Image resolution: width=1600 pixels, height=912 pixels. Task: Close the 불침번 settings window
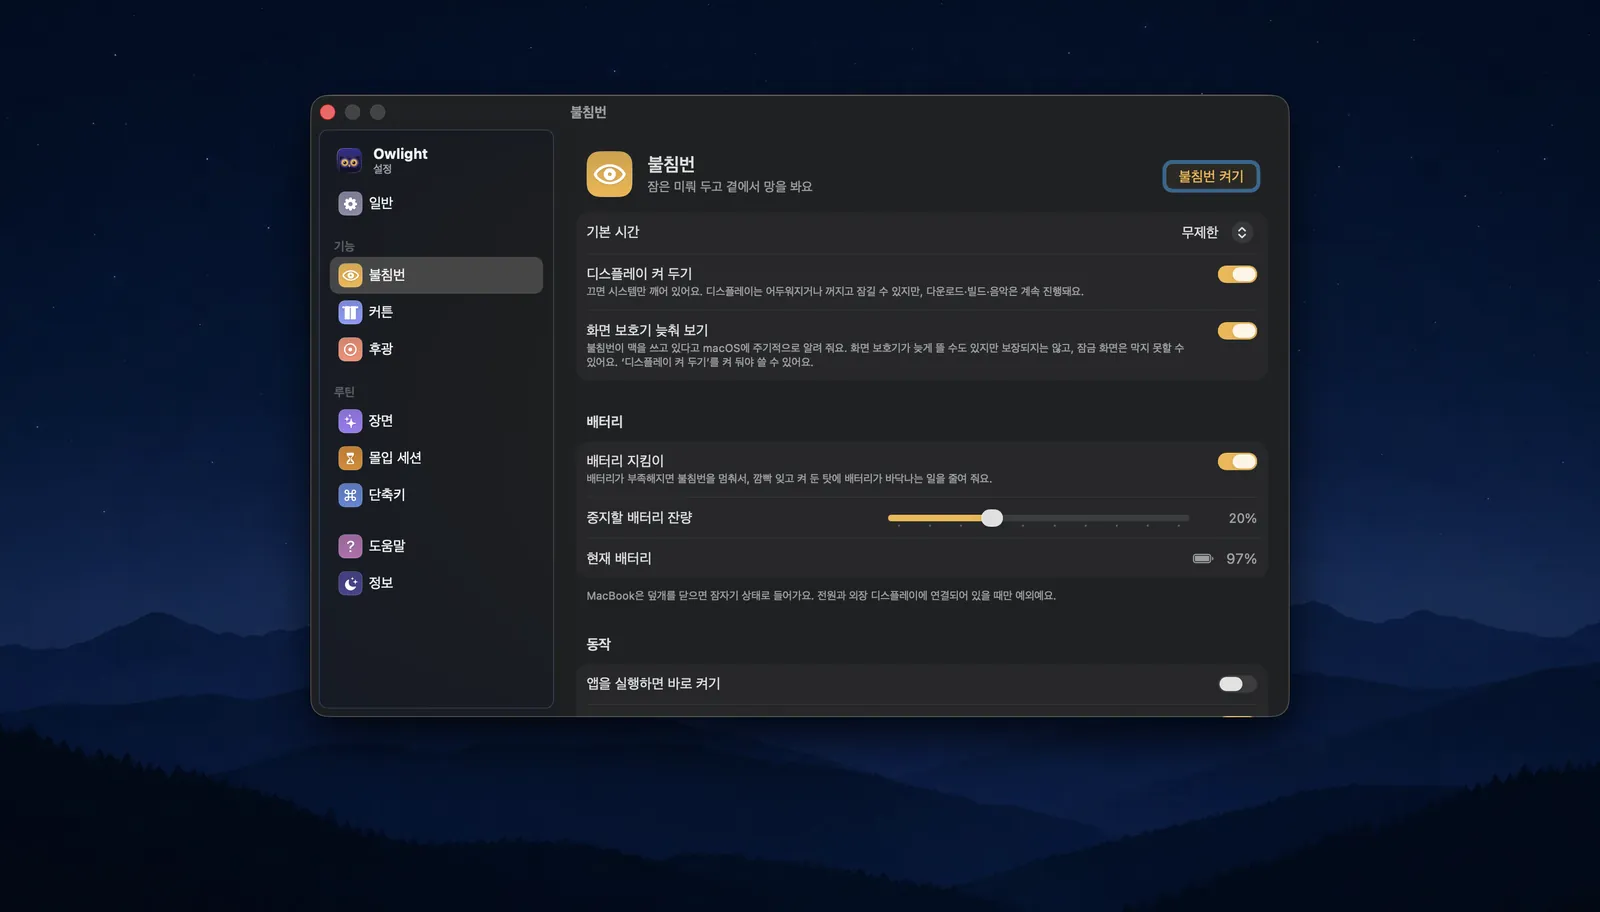tap(327, 112)
